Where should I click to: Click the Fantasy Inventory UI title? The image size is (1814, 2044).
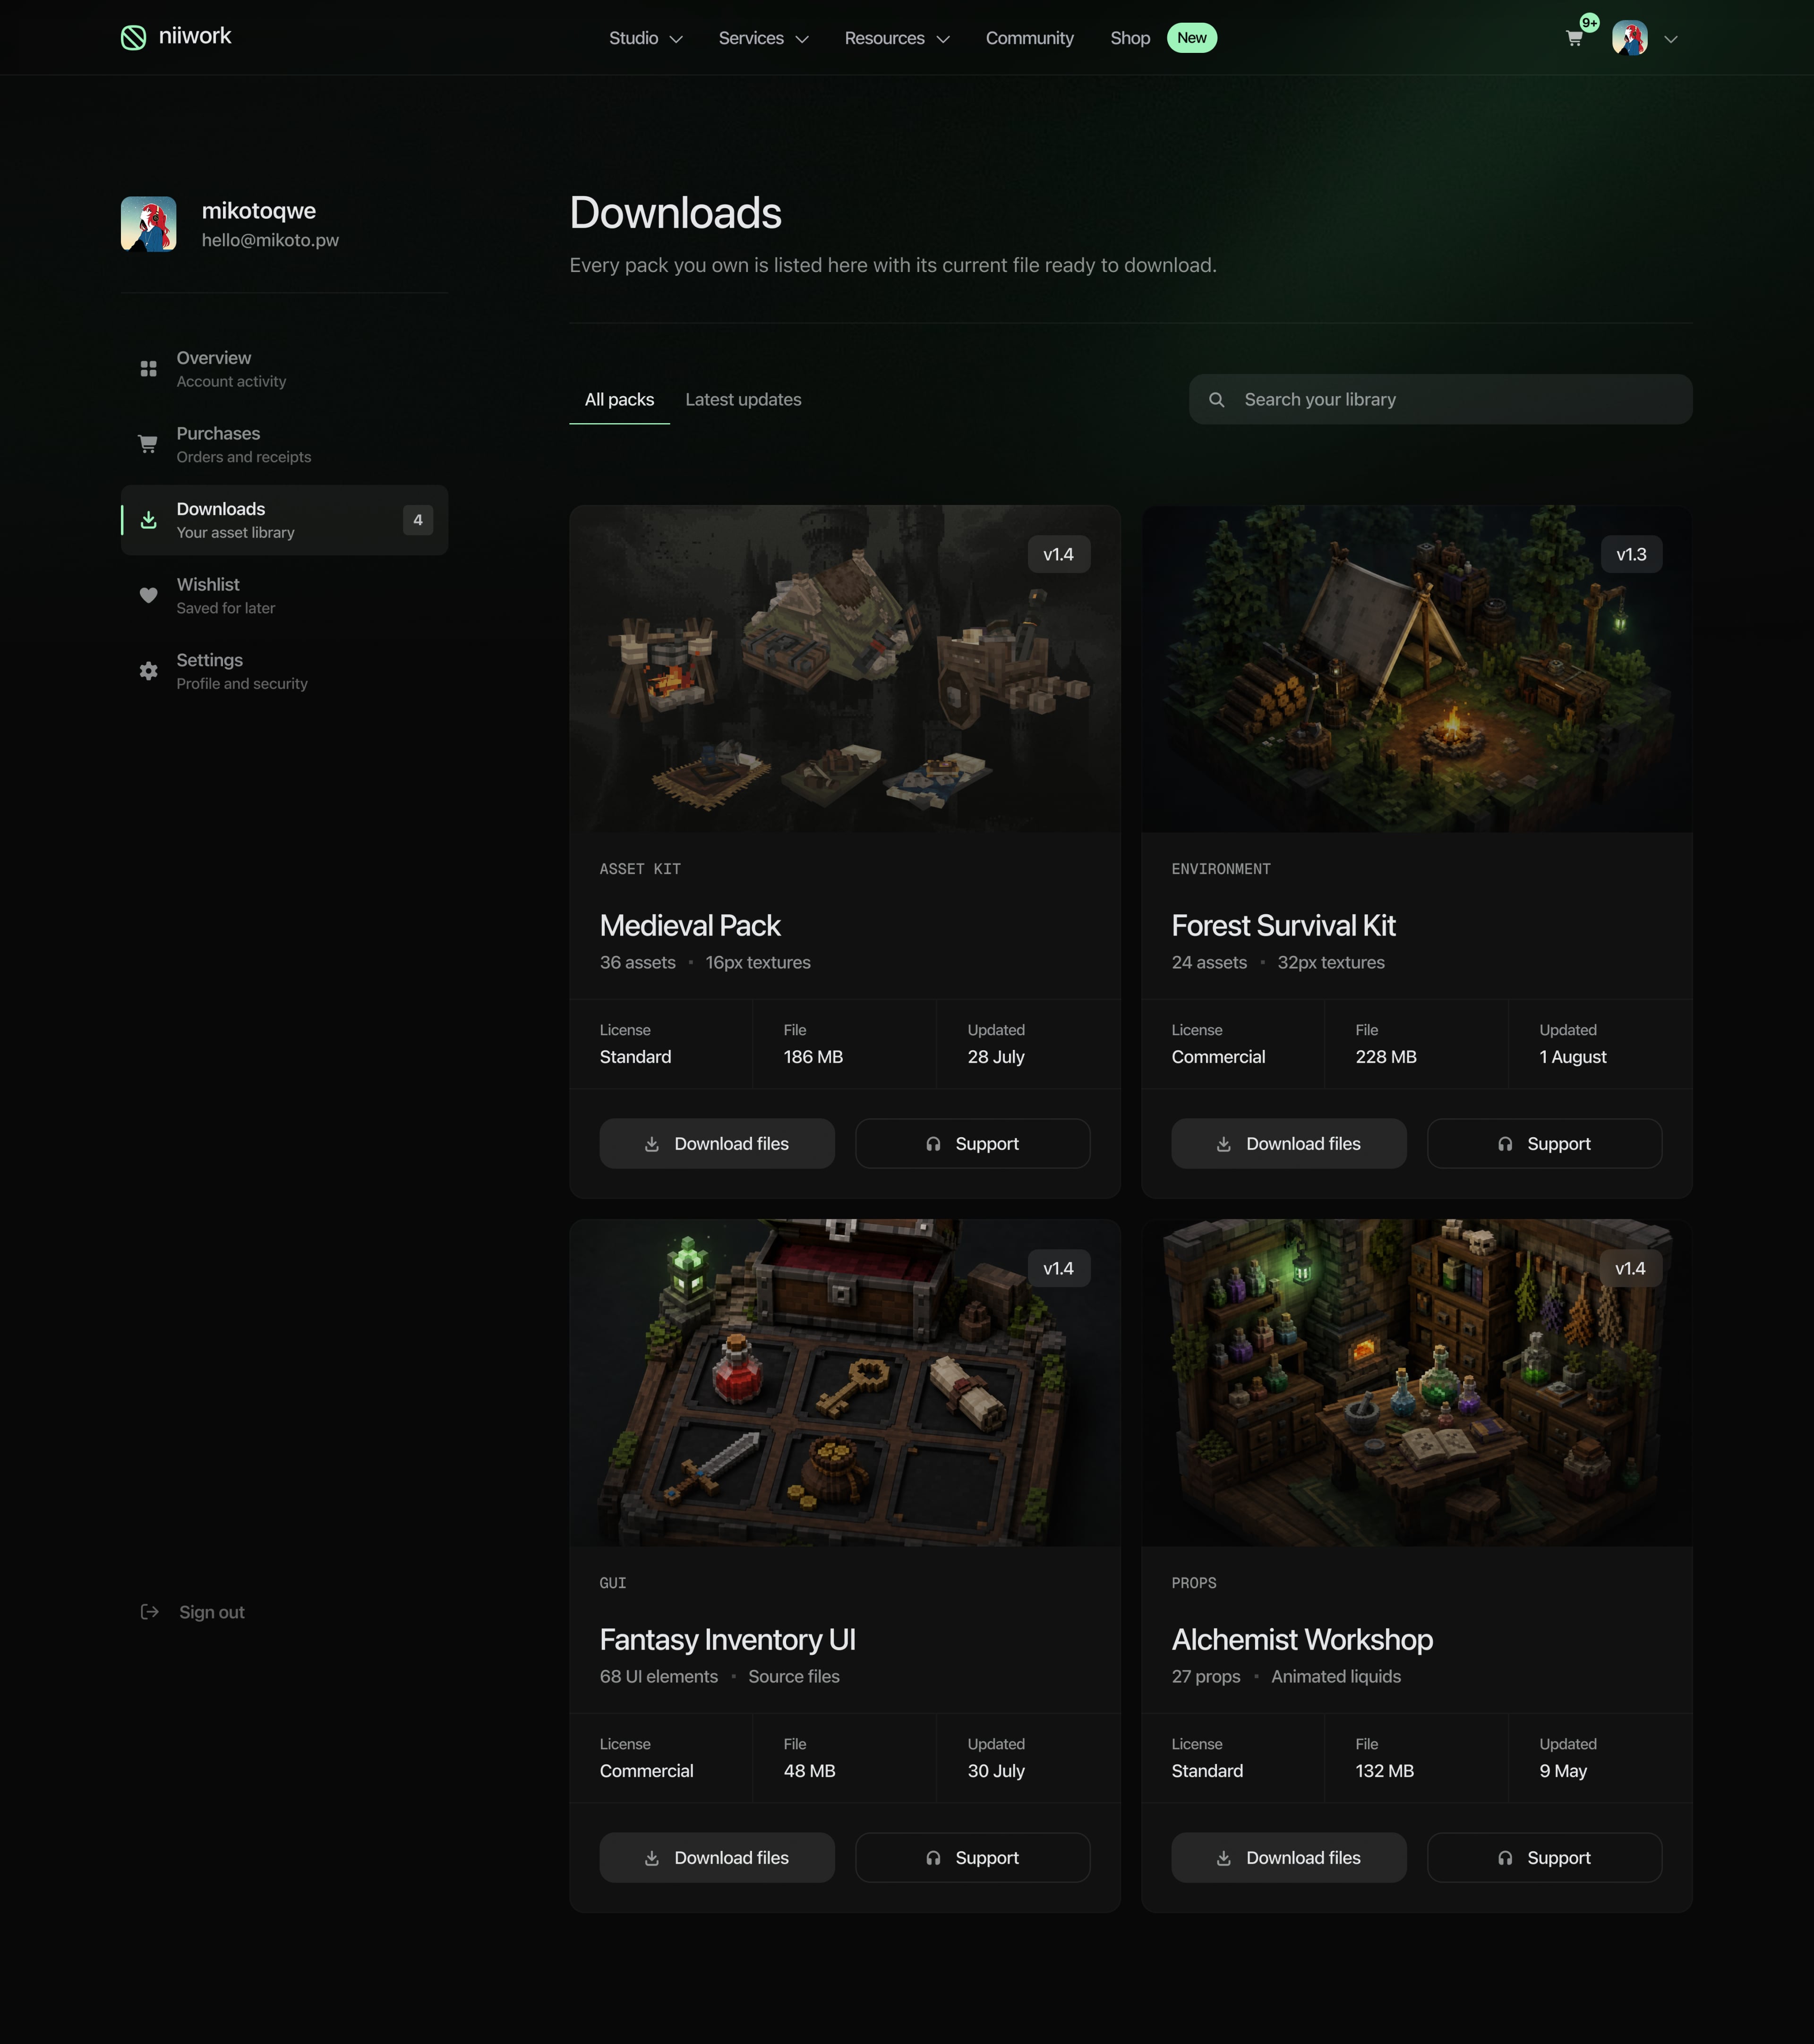pyautogui.click(x=727, y=1640)
